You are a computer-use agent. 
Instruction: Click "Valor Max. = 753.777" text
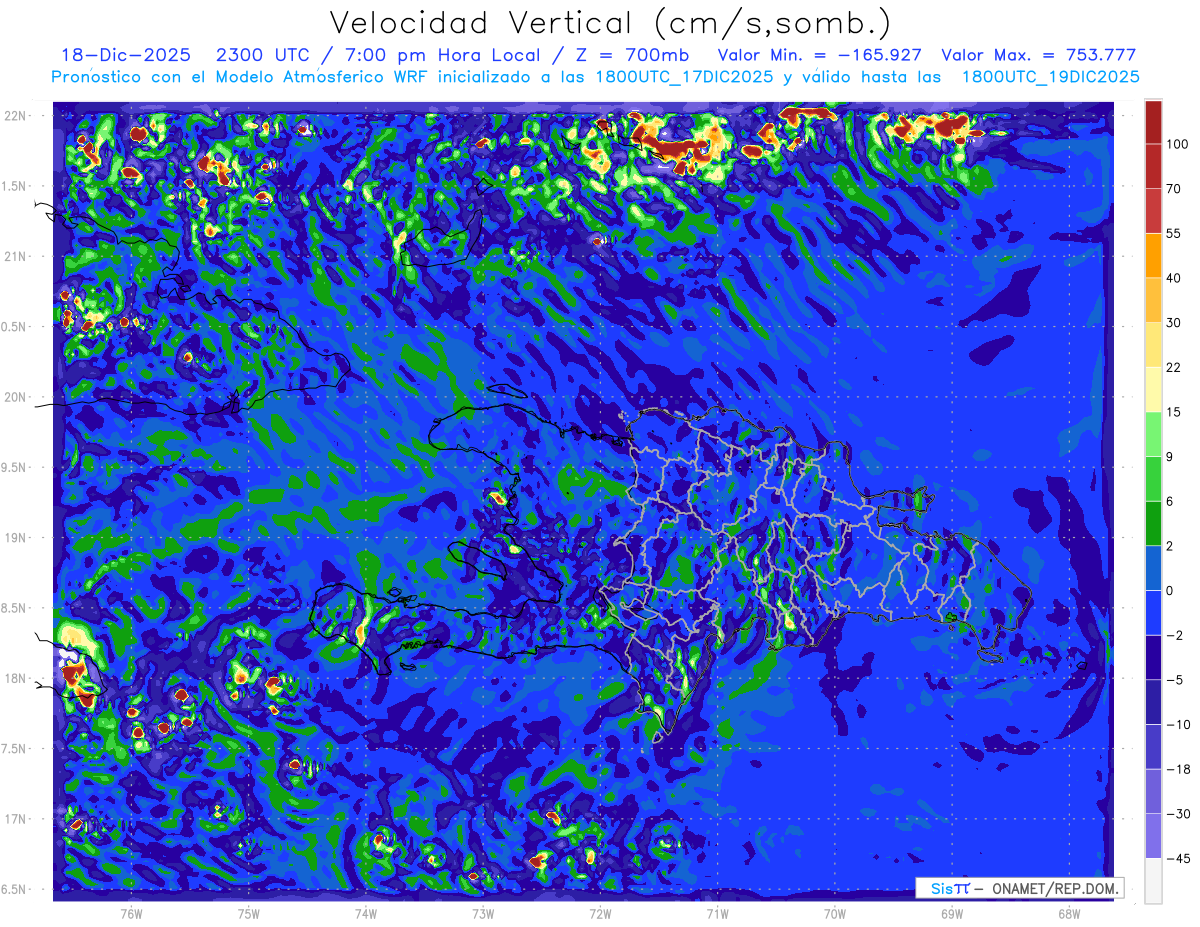click(1038, 55)
